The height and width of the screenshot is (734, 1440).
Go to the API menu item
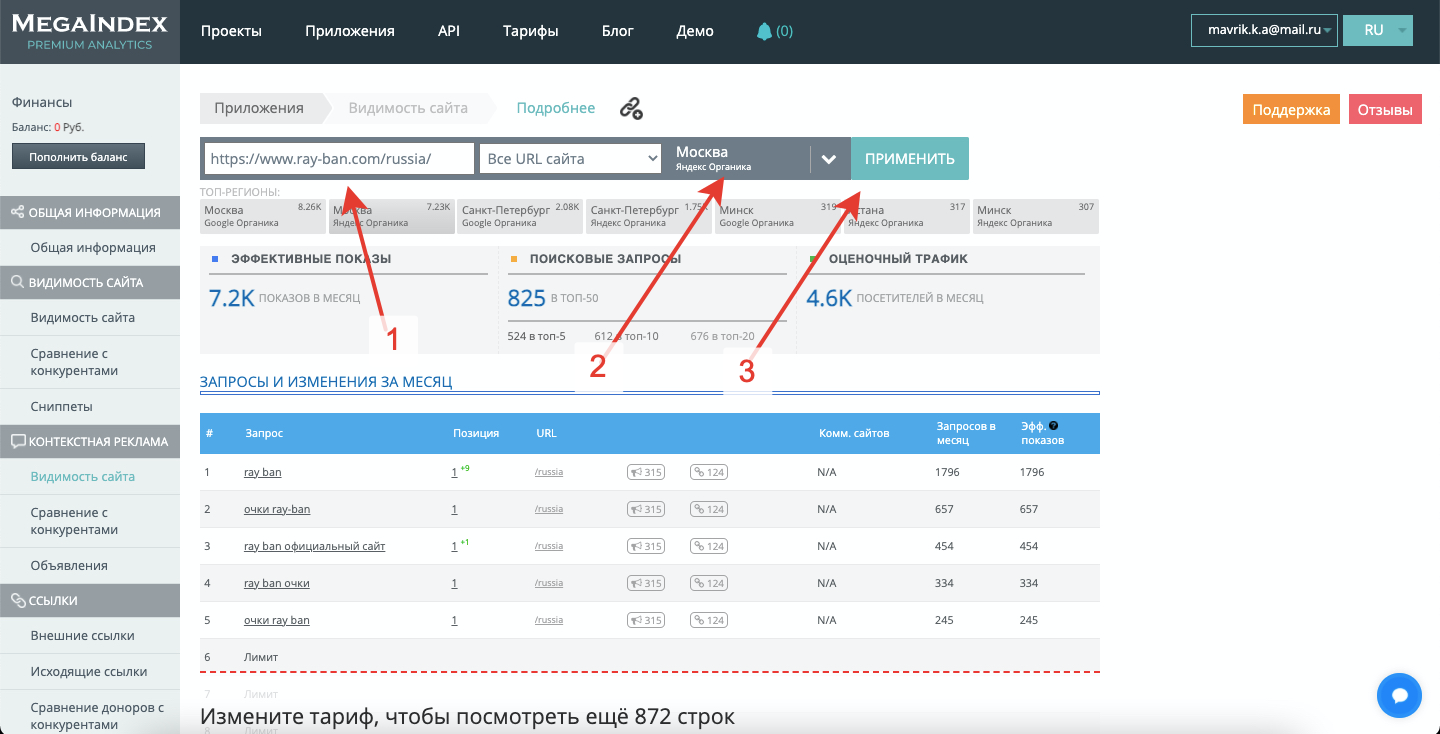point(449,31)
